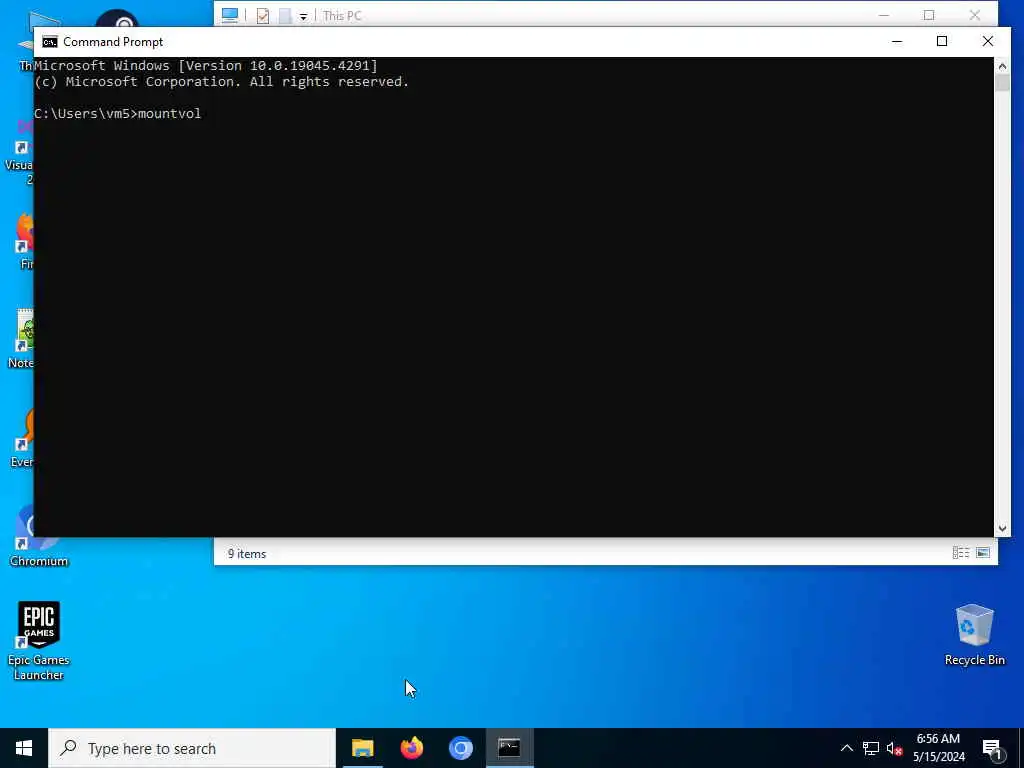
Task: Open the clock showing 6:56 AM
Action: click(x=938, y=748)
